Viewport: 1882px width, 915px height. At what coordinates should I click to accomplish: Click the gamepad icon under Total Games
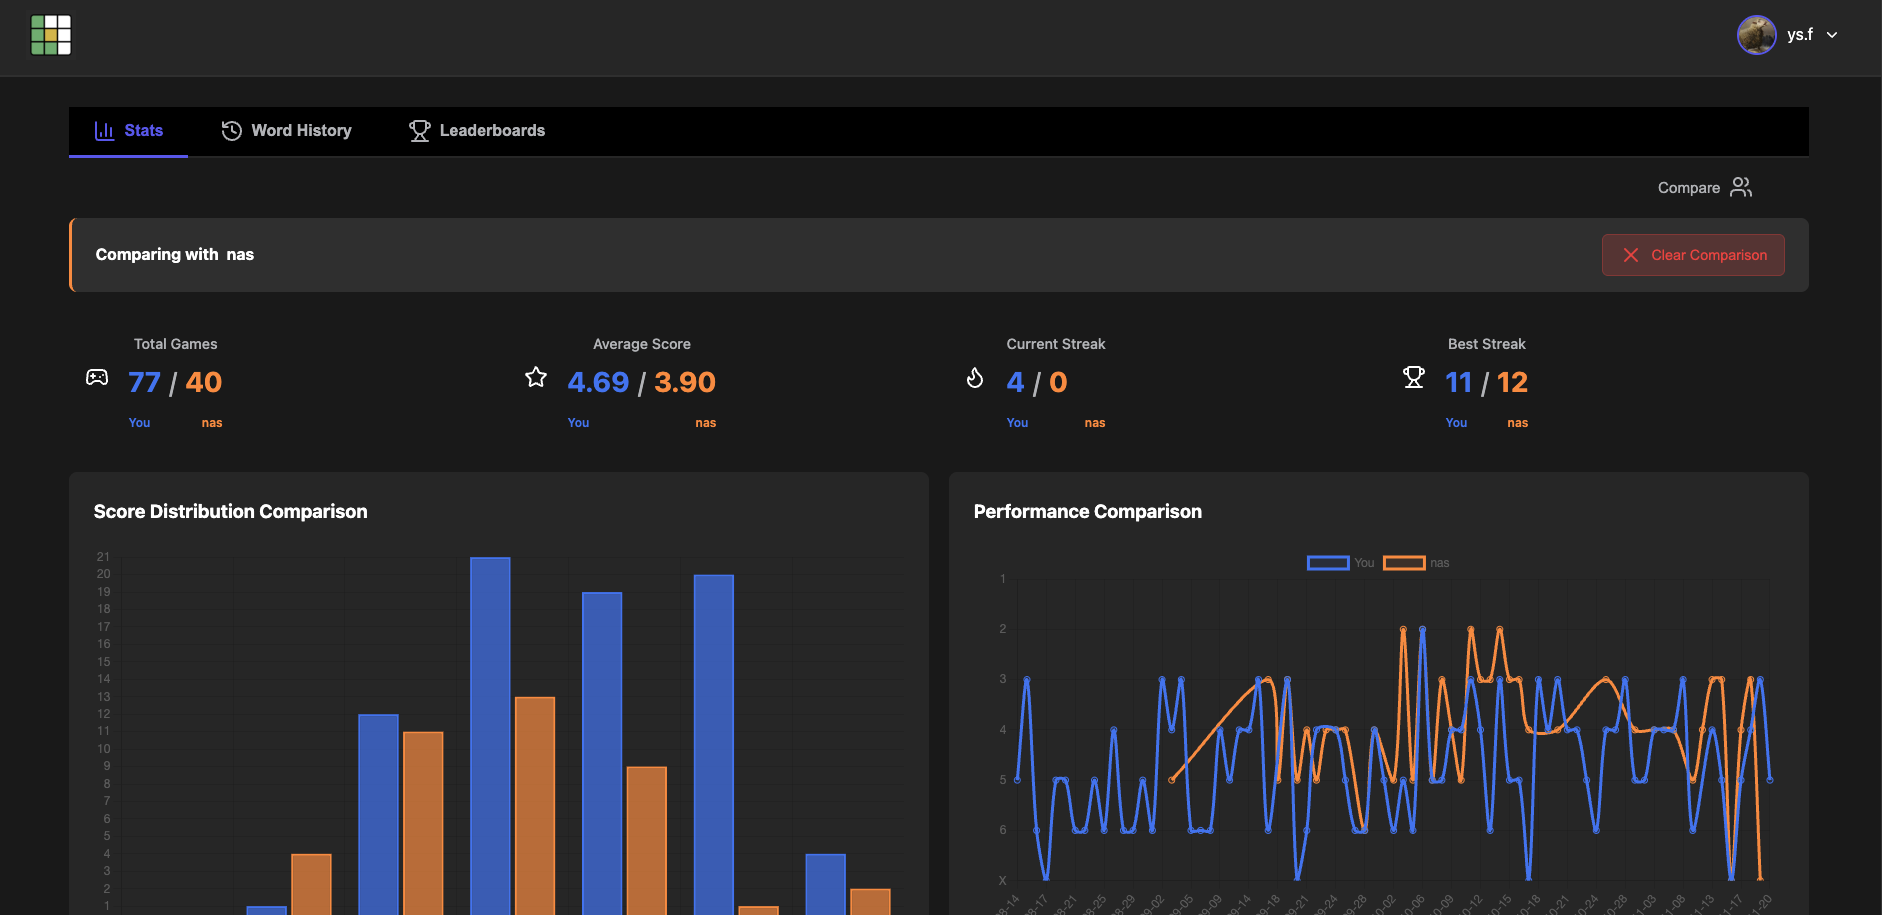pos(96,377)
